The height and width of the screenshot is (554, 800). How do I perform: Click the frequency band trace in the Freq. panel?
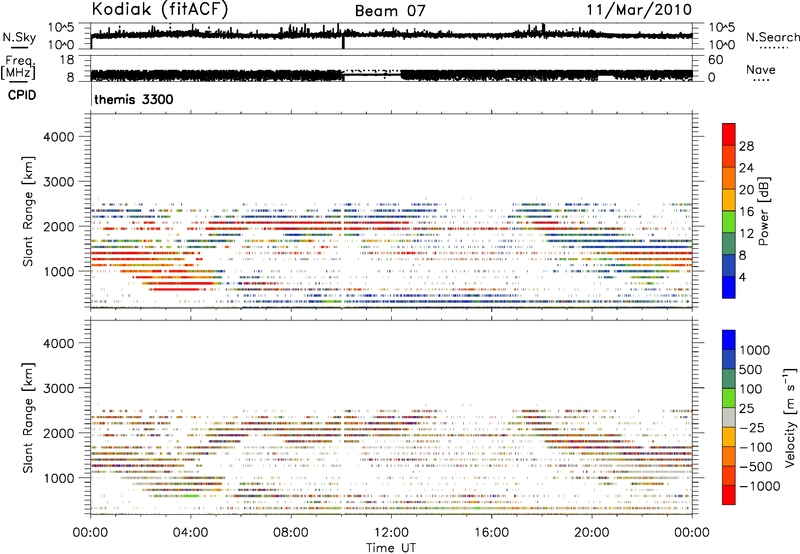pyautogui.click(x=392, y=75)
